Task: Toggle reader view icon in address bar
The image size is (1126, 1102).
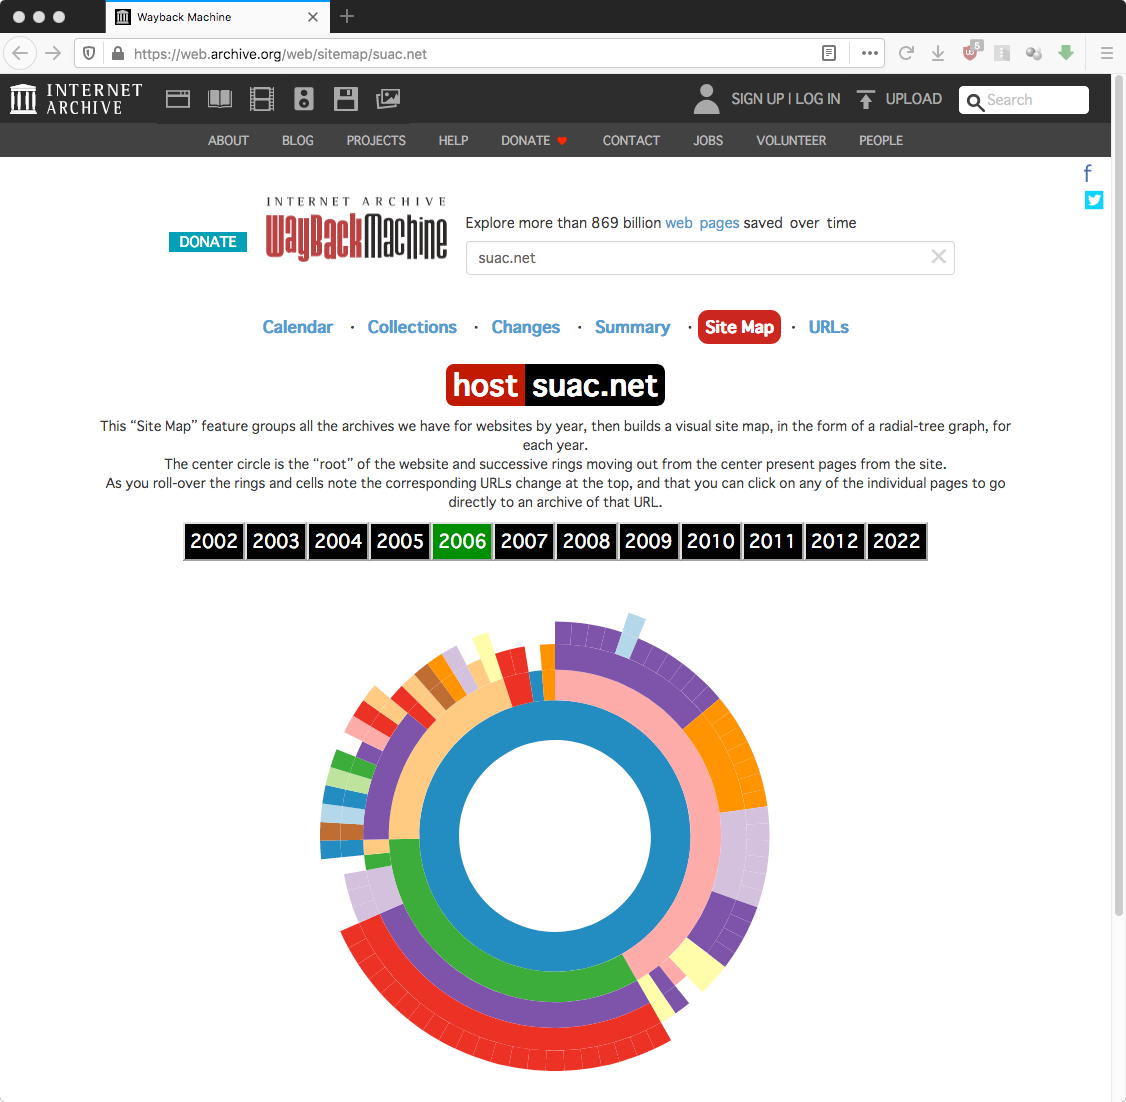Action: pyautogui.click(x=829, y=53)
